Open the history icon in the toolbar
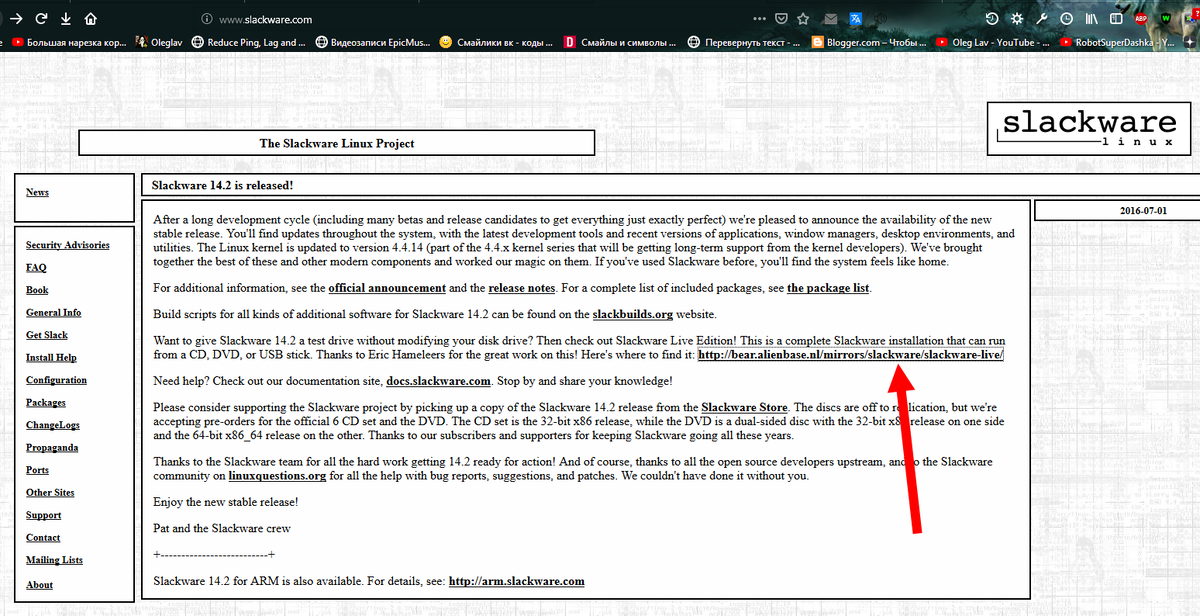Screen dimensions: 1200x616 pyautogui.click(x=992, y=19)
